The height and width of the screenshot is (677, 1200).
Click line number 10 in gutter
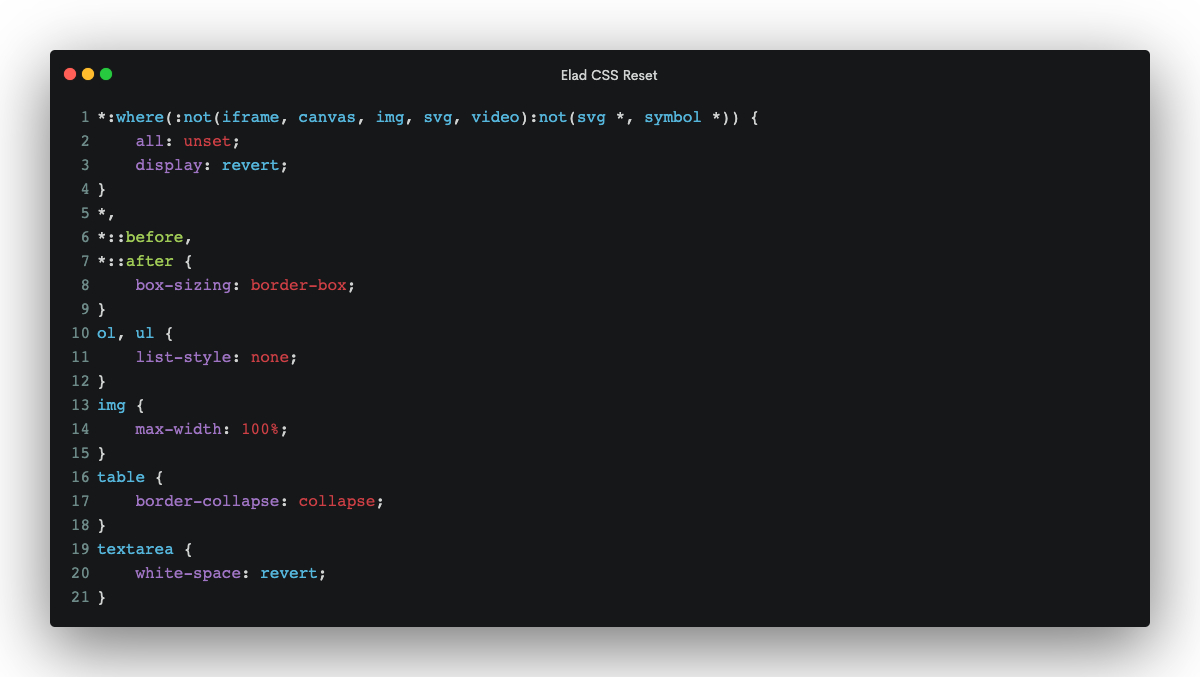(80, 333)
